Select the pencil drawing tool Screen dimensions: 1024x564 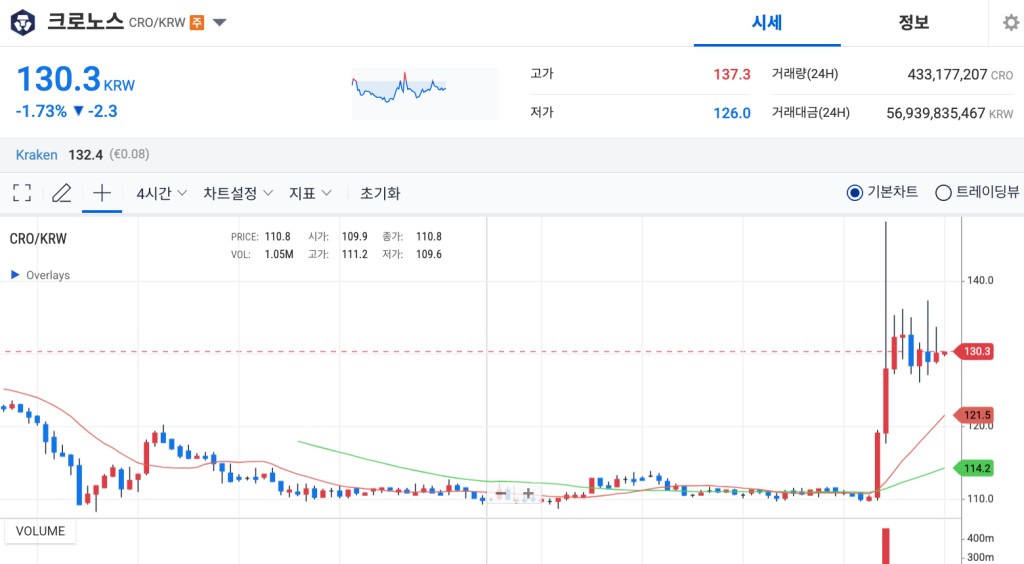pyautogui.click(x=61, y=193)
